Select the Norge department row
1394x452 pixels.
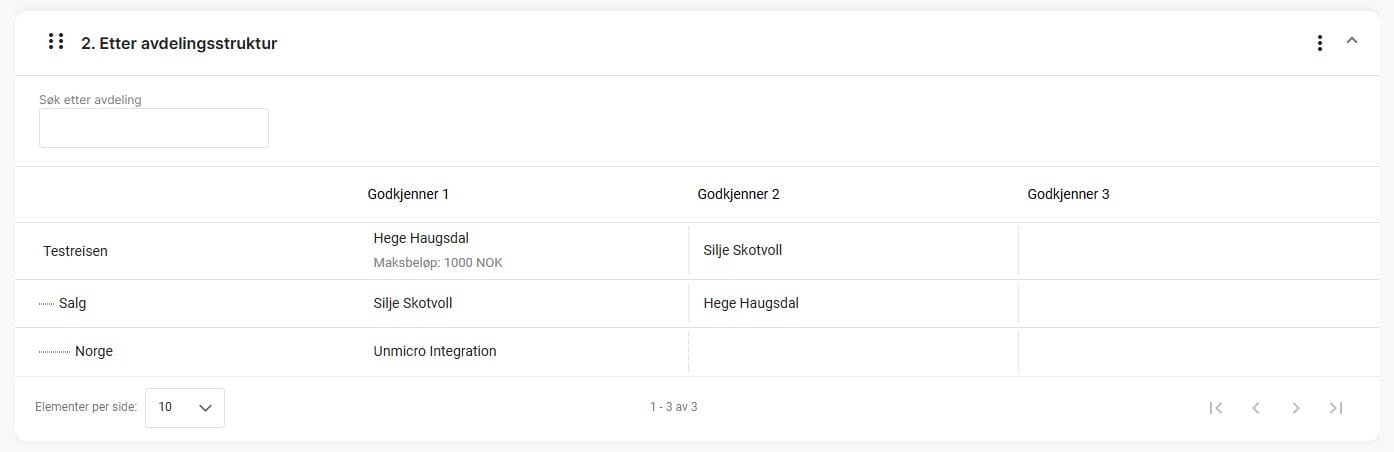tap(93, 351)
